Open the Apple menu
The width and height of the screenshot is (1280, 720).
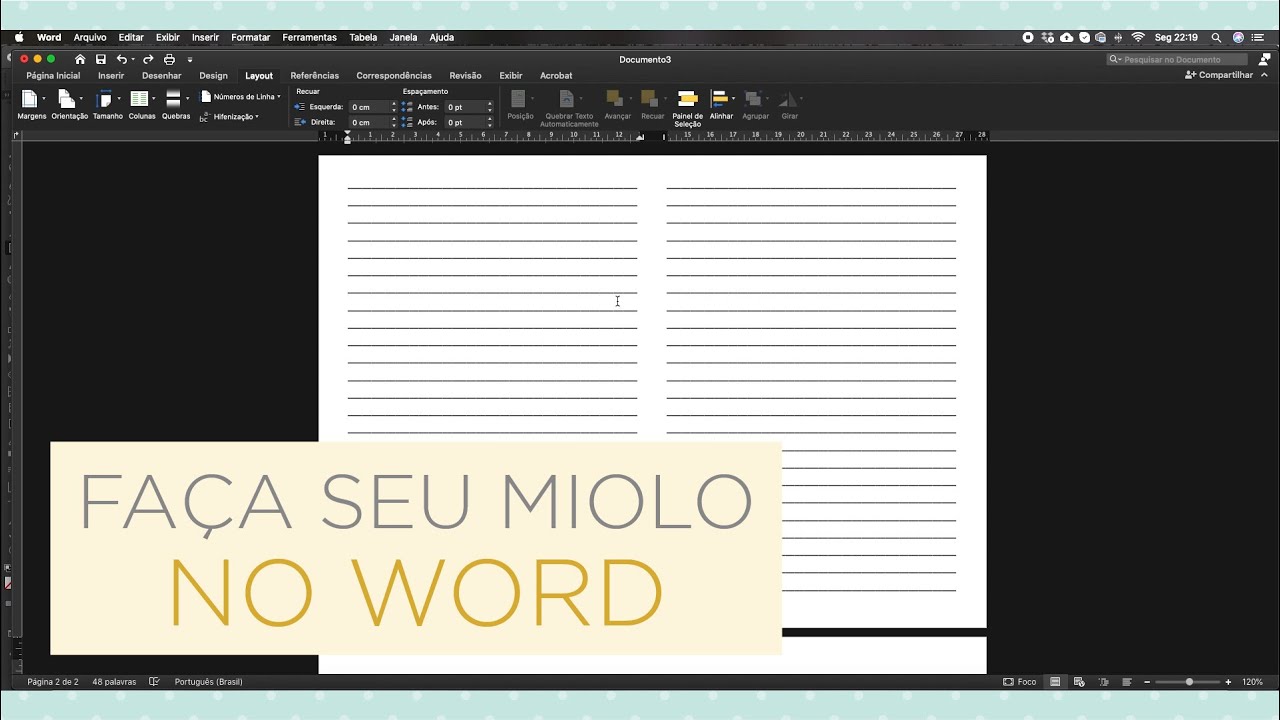[19, 37]
